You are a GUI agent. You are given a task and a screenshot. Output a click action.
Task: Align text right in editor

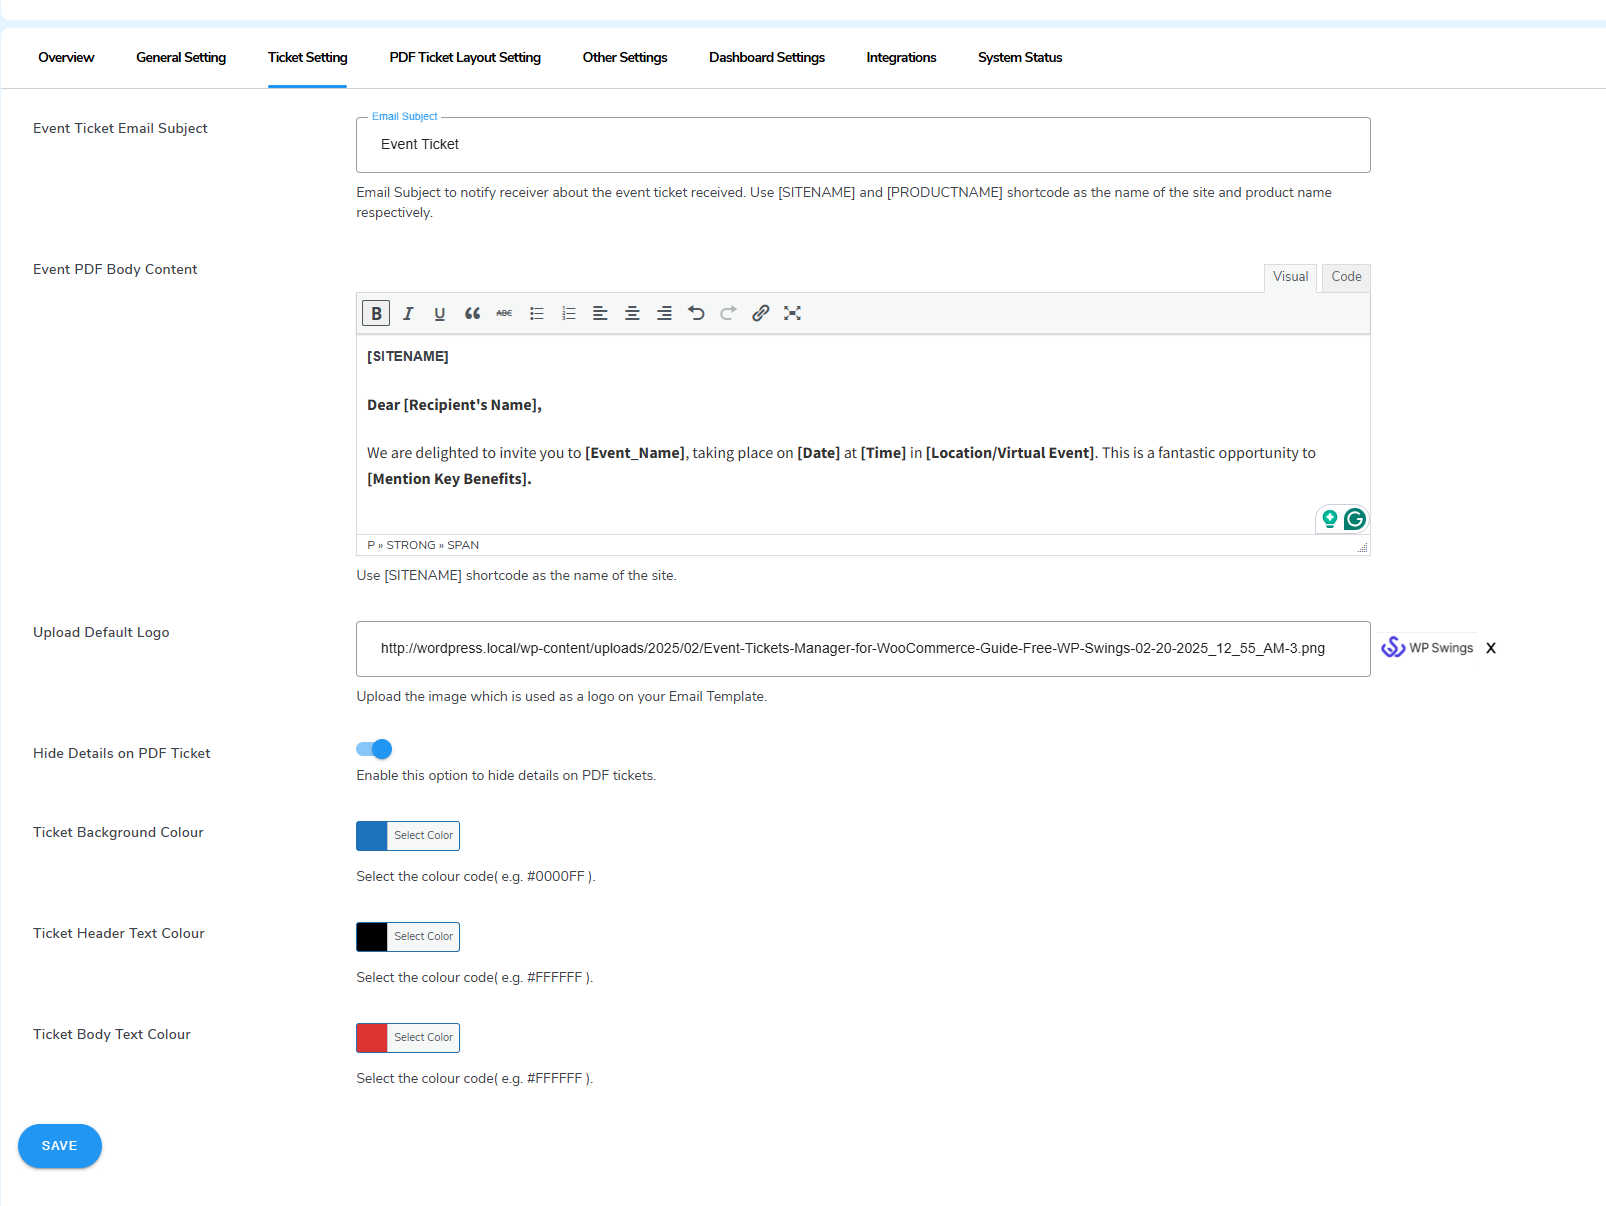pos(664,313)
